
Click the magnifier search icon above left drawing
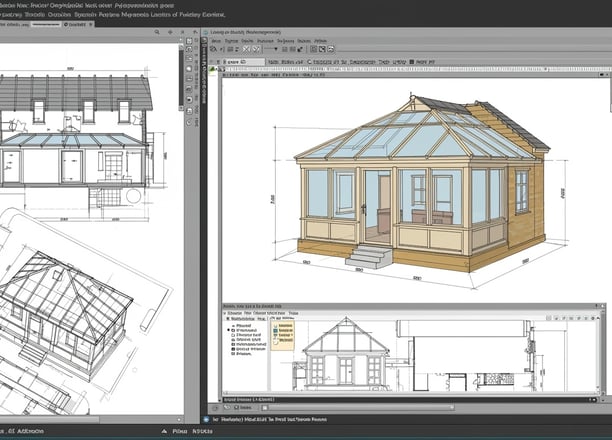157,32
